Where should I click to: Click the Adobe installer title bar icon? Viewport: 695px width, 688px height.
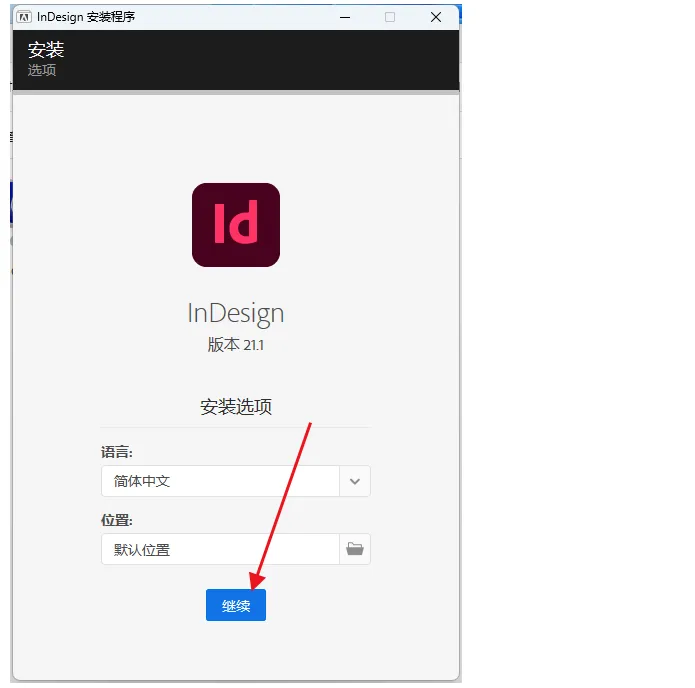24,17
